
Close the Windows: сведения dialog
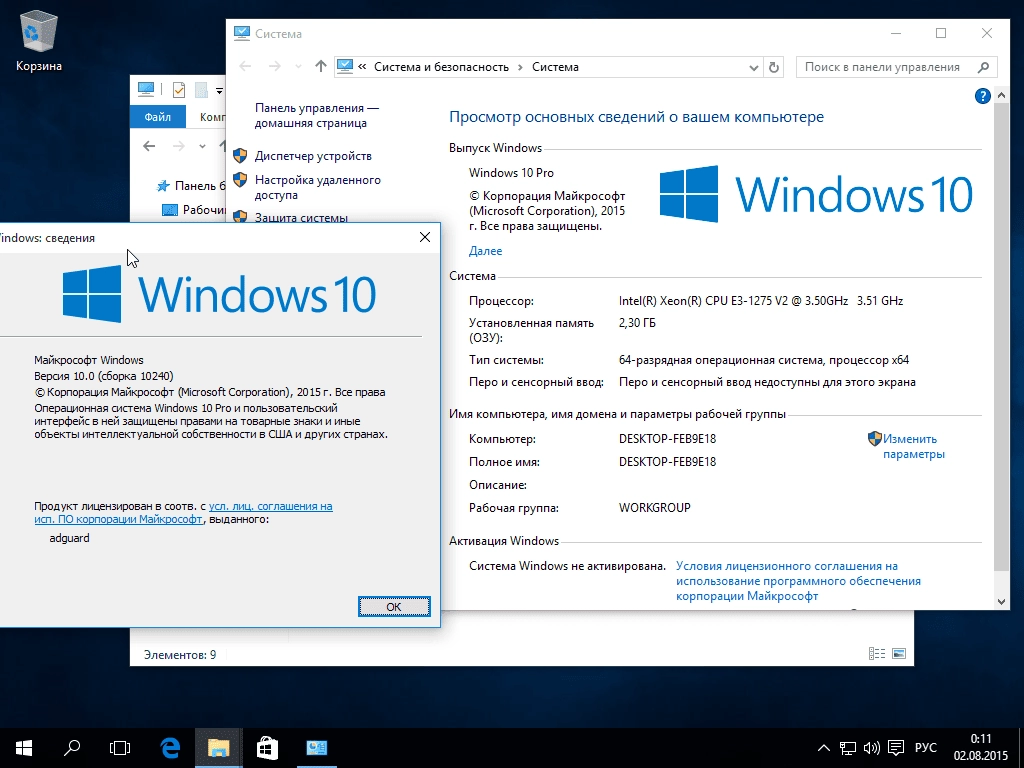pos(425,237)
